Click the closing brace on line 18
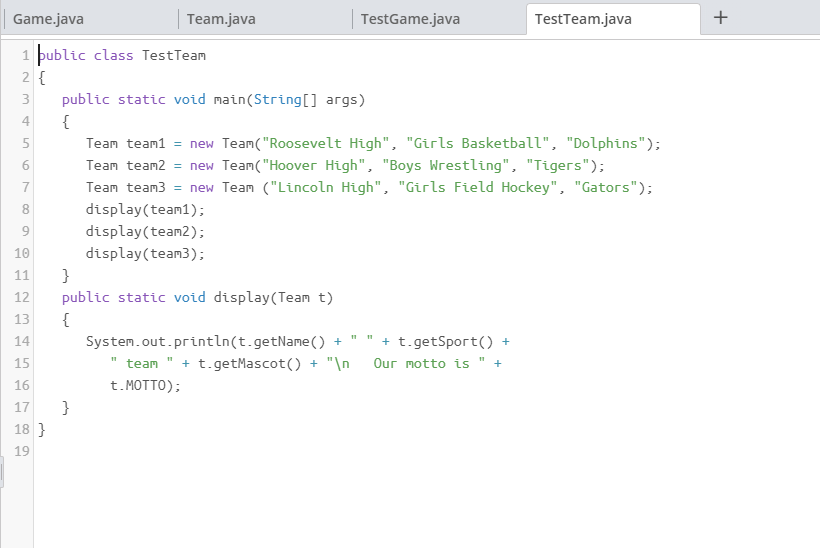 [x=42, y=429]
